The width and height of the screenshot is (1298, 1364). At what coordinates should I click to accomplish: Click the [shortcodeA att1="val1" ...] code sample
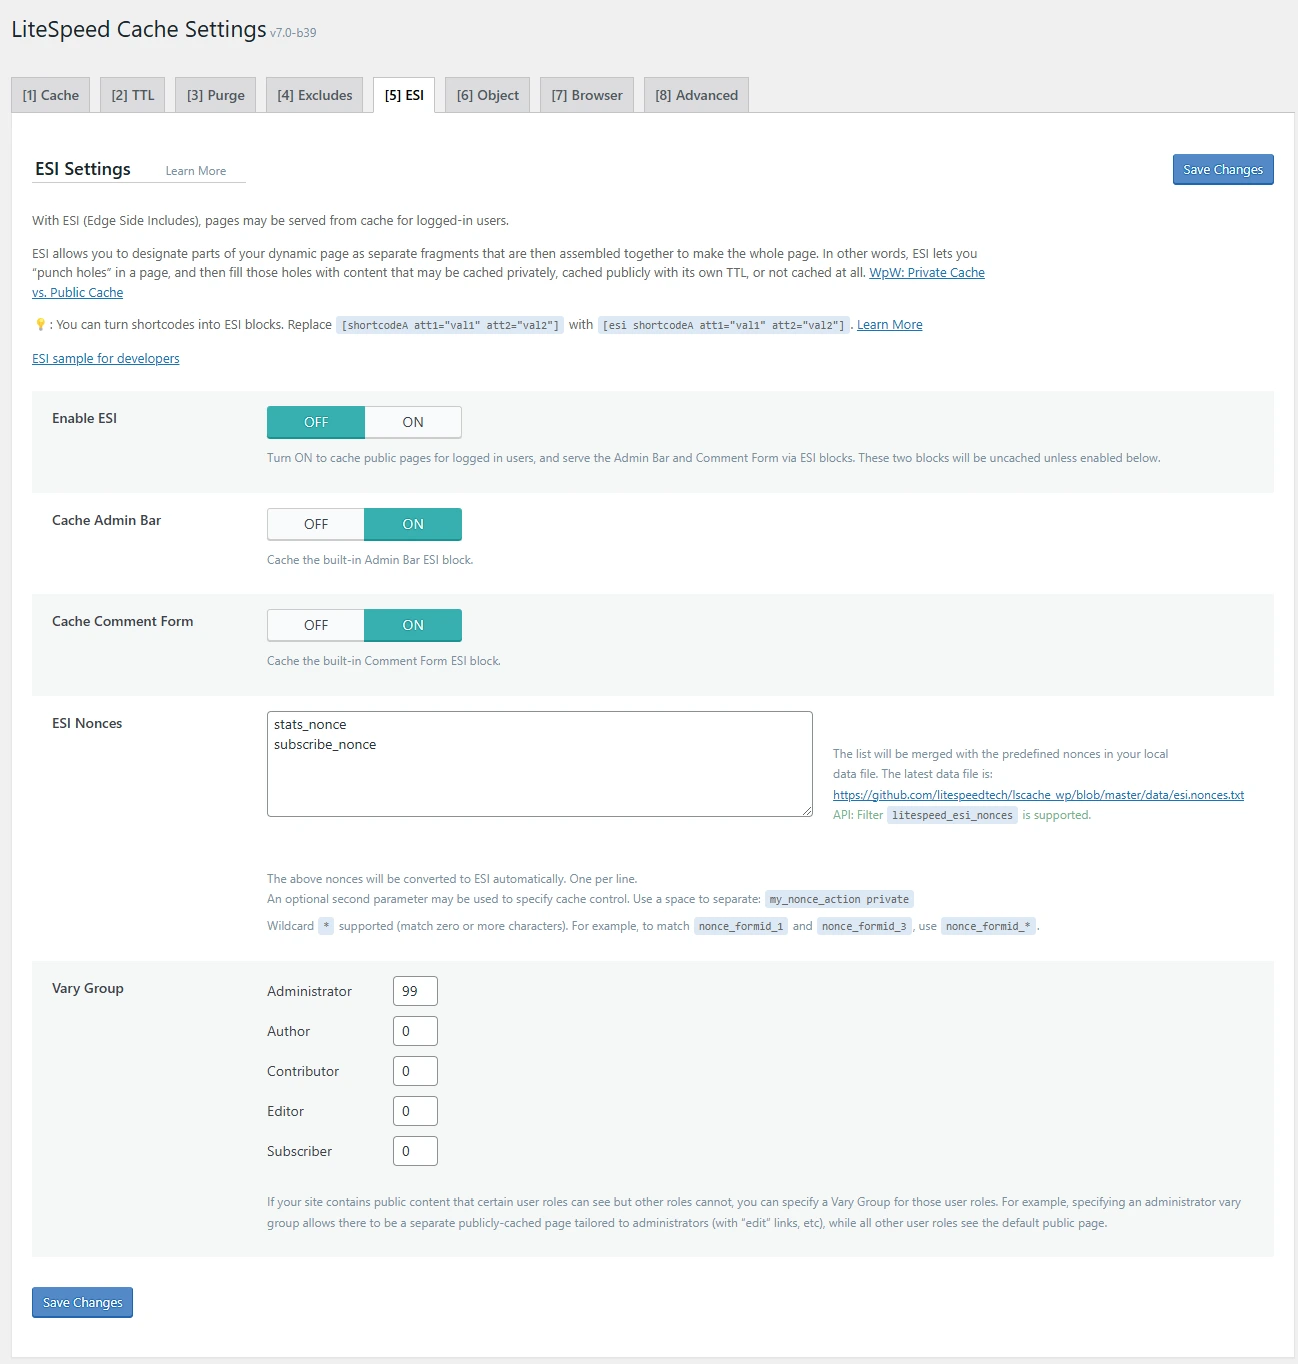tap(450, 326)
